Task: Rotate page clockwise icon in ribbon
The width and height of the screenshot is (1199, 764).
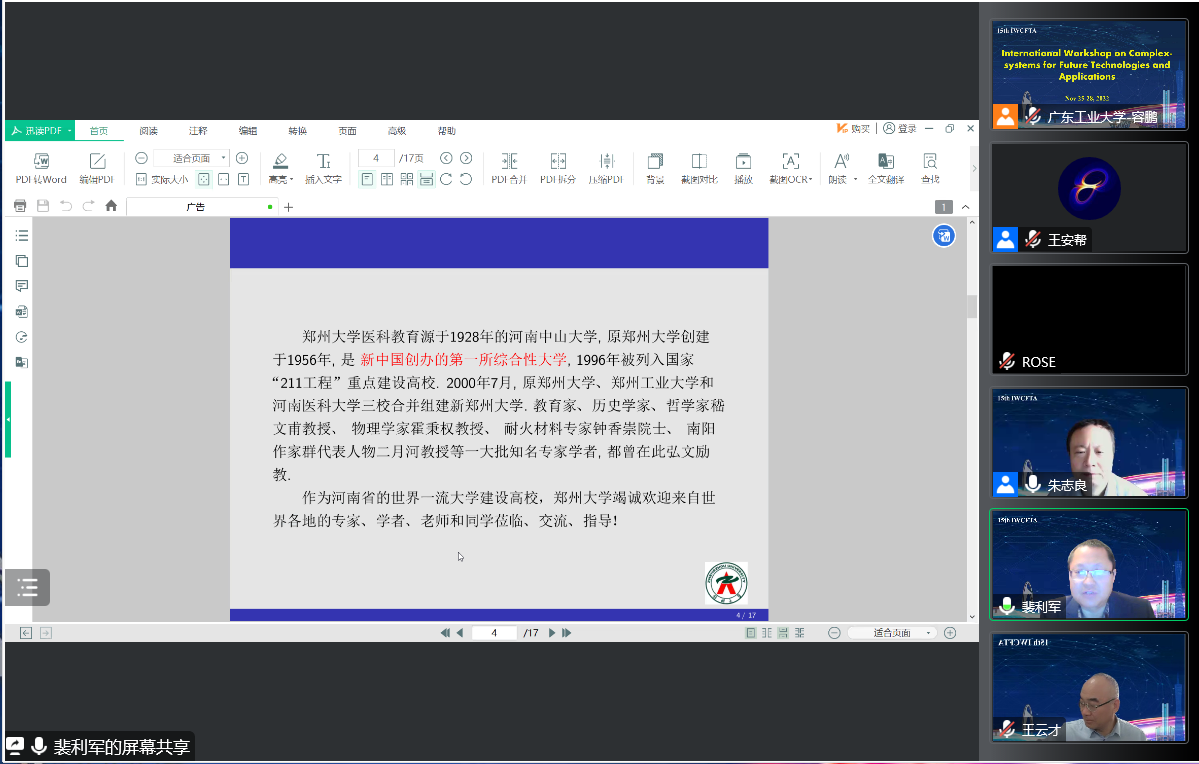Action: 446,179
